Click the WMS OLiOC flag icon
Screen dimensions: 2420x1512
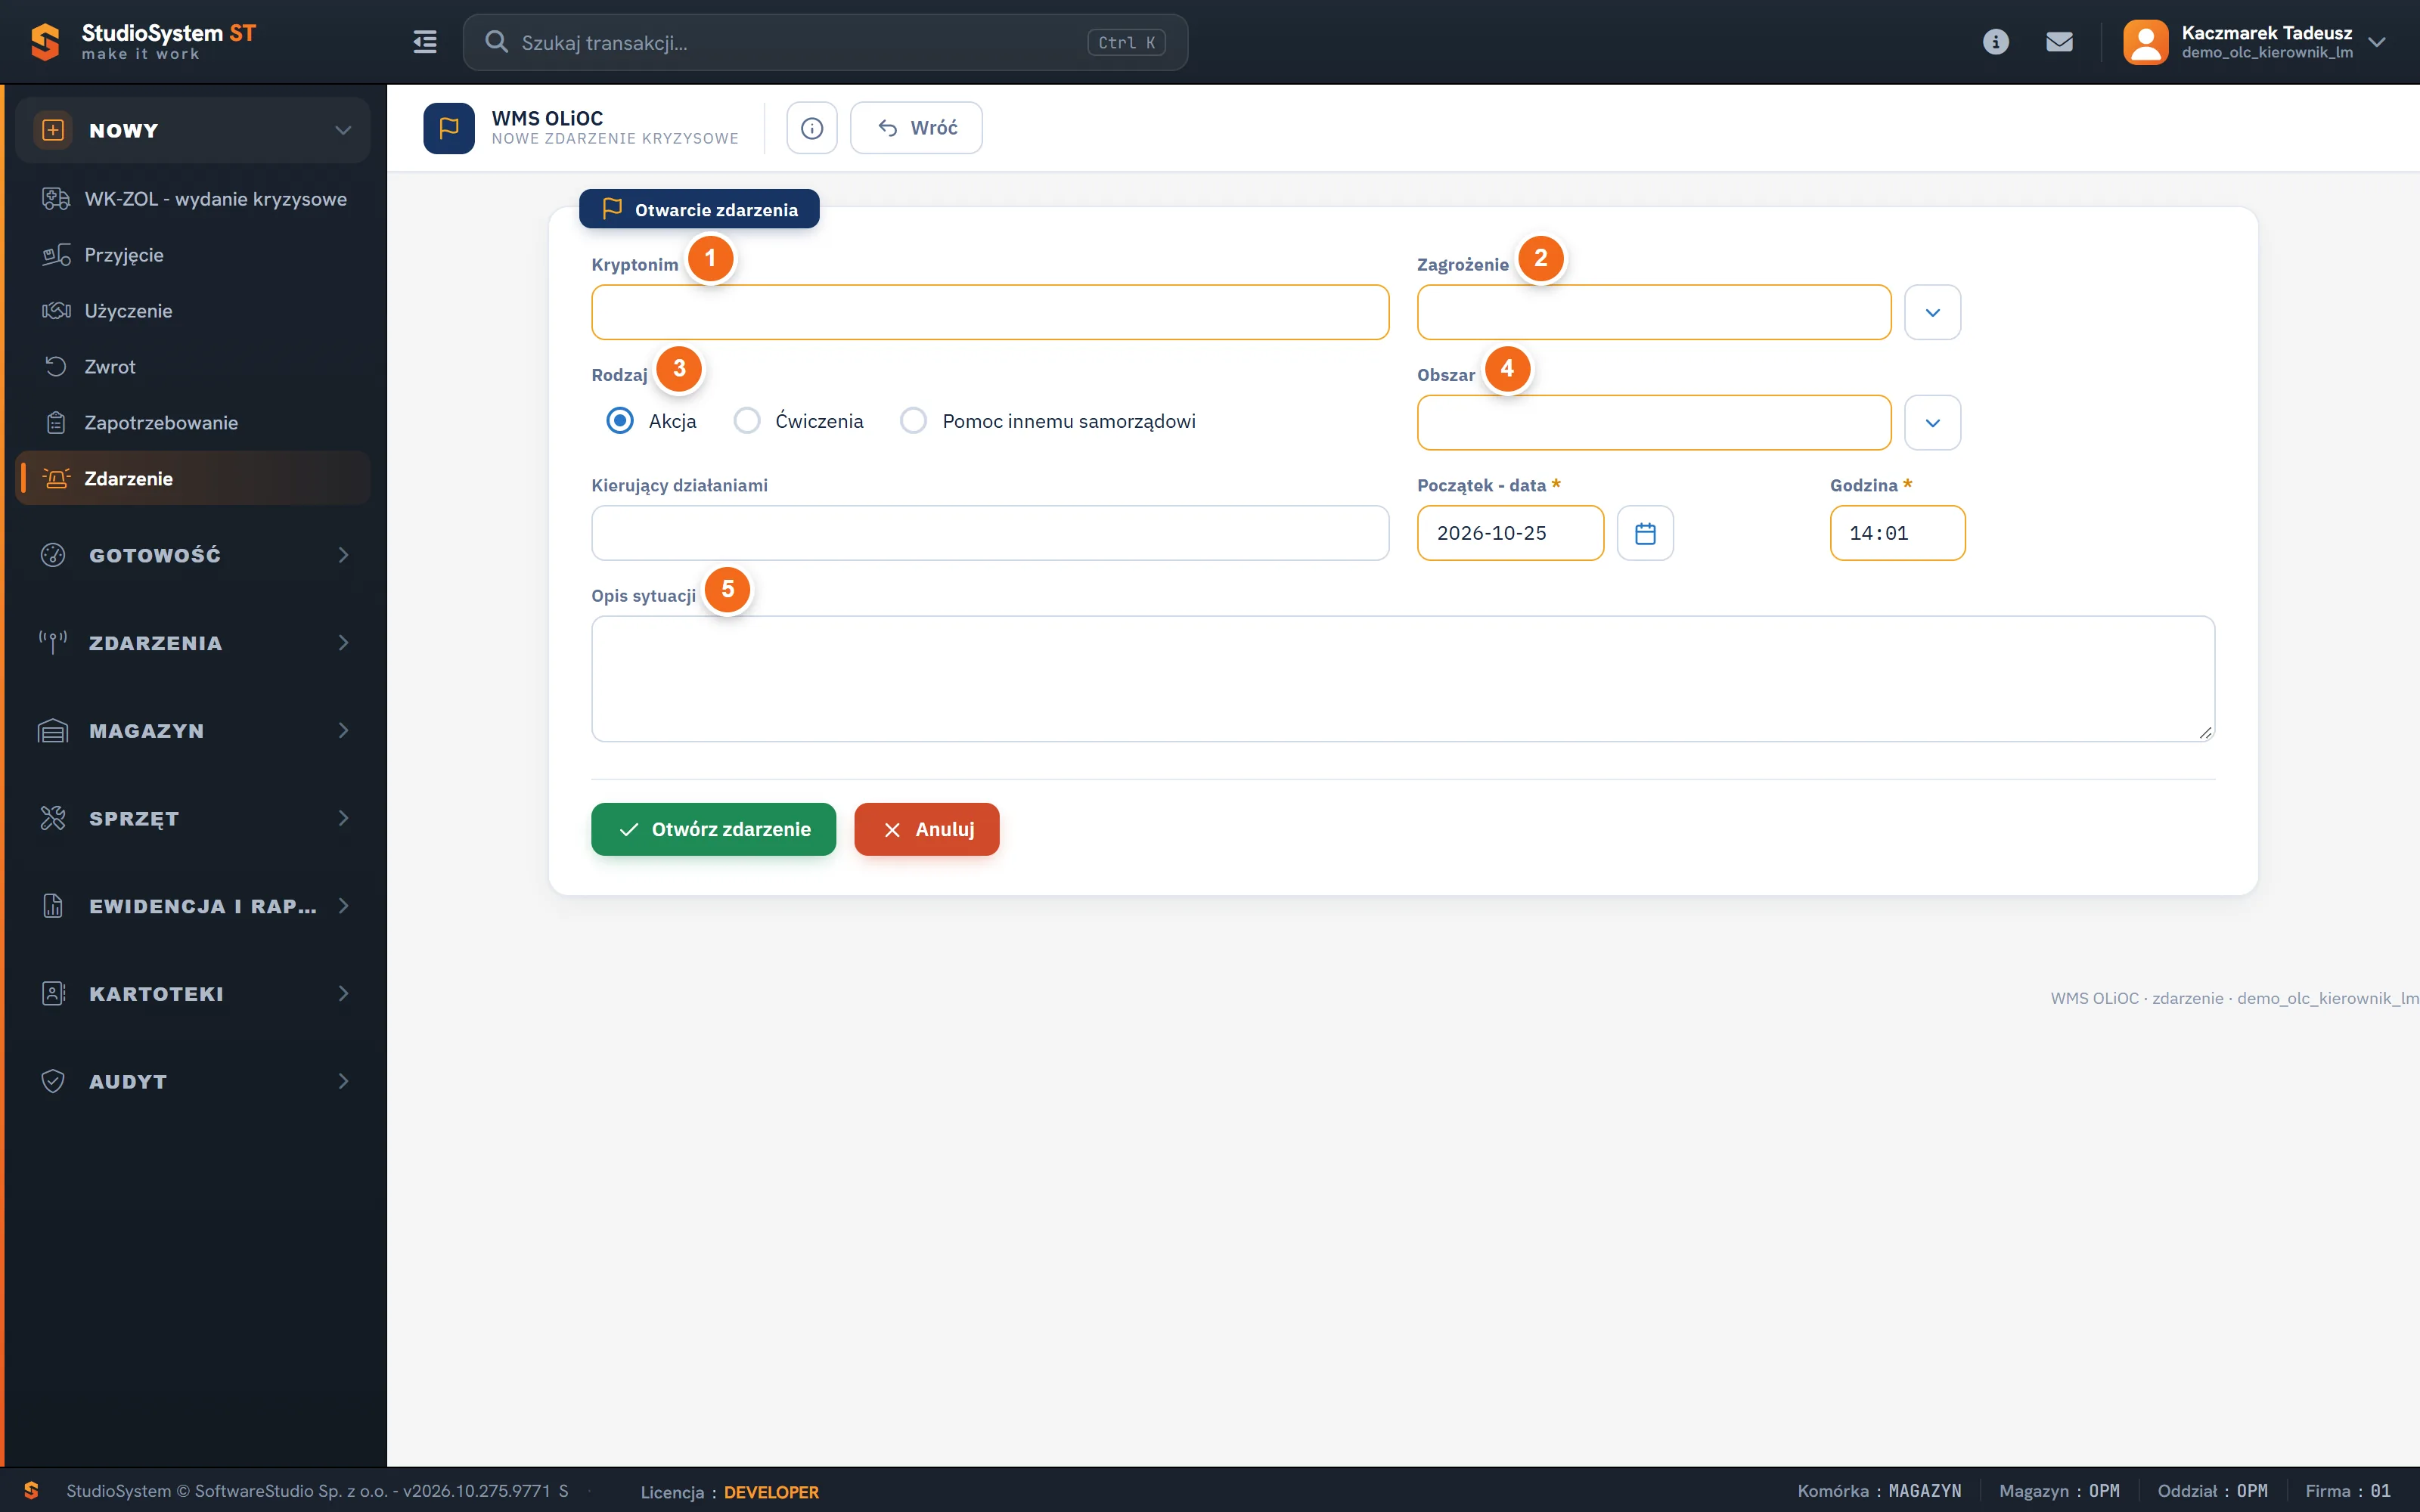(x=449, y=128)
